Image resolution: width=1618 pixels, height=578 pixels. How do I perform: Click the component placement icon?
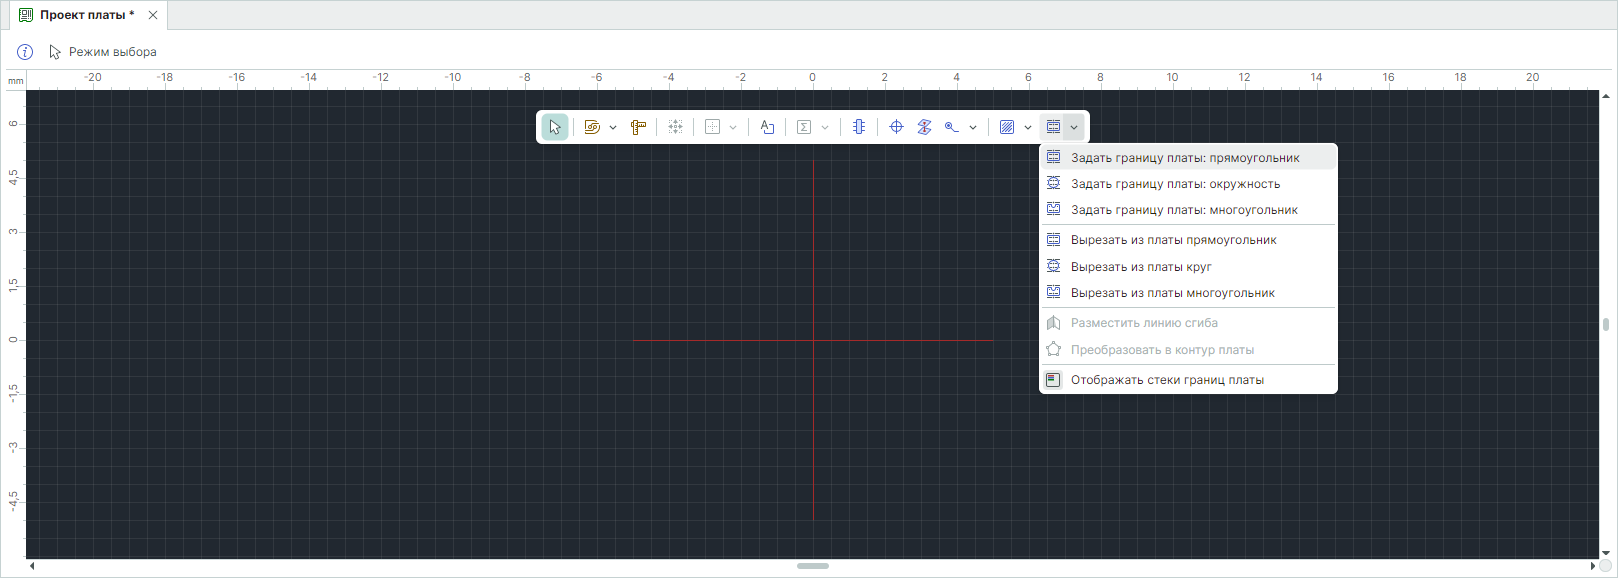pyautogui.click(x=859, y=127)
